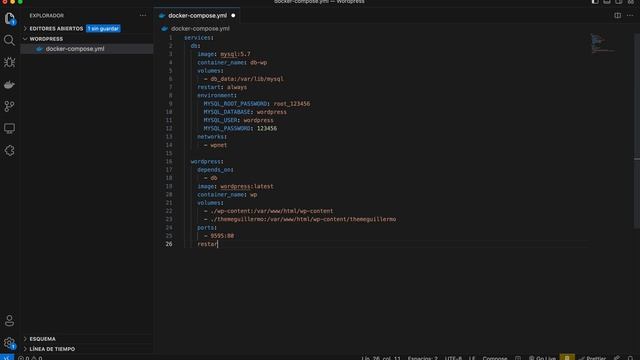Click 'wordpress:latest' image value
640x360 pixels.
tap(247, 186)
